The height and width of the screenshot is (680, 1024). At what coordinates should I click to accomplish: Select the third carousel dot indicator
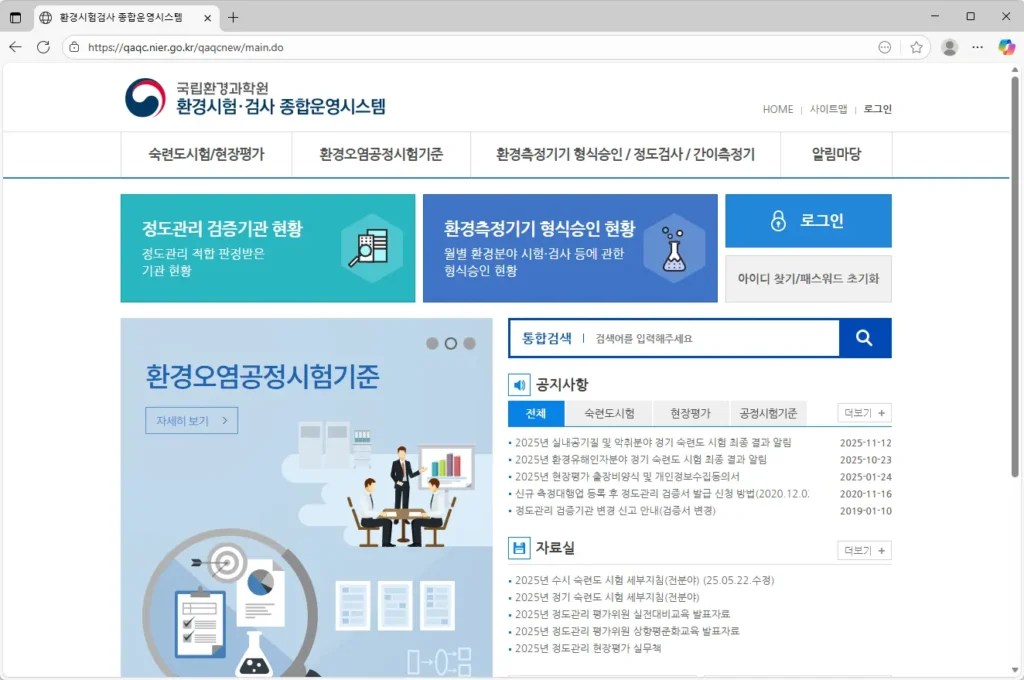pos(470,344)
